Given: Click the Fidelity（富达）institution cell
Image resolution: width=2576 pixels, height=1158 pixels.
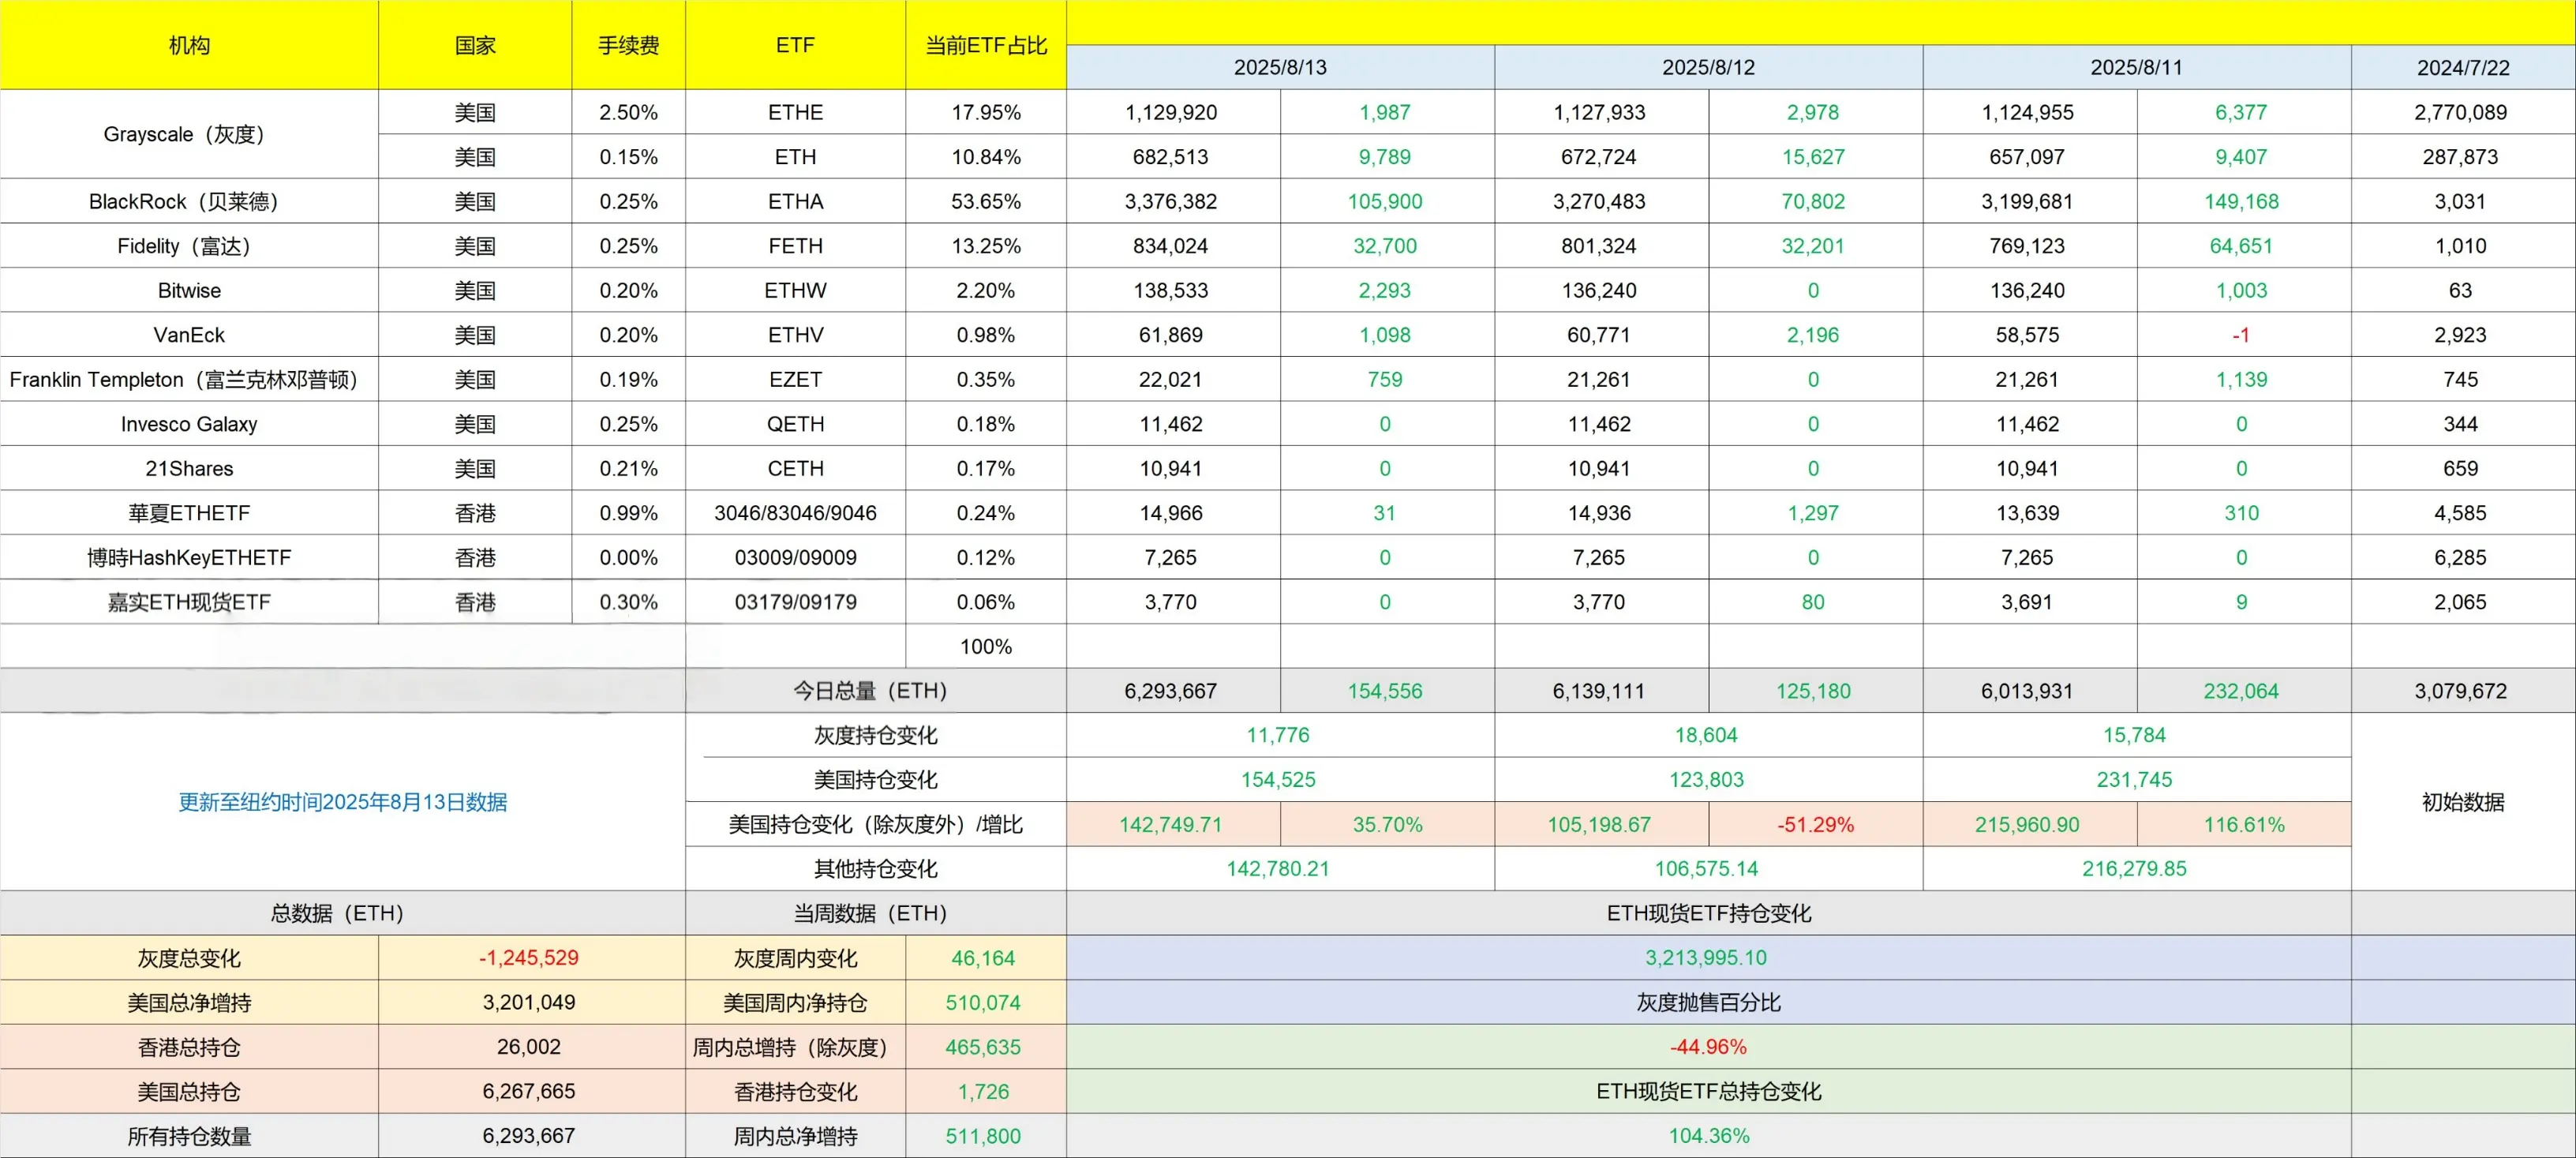Looking at the screenshot, I should (189, 246).
